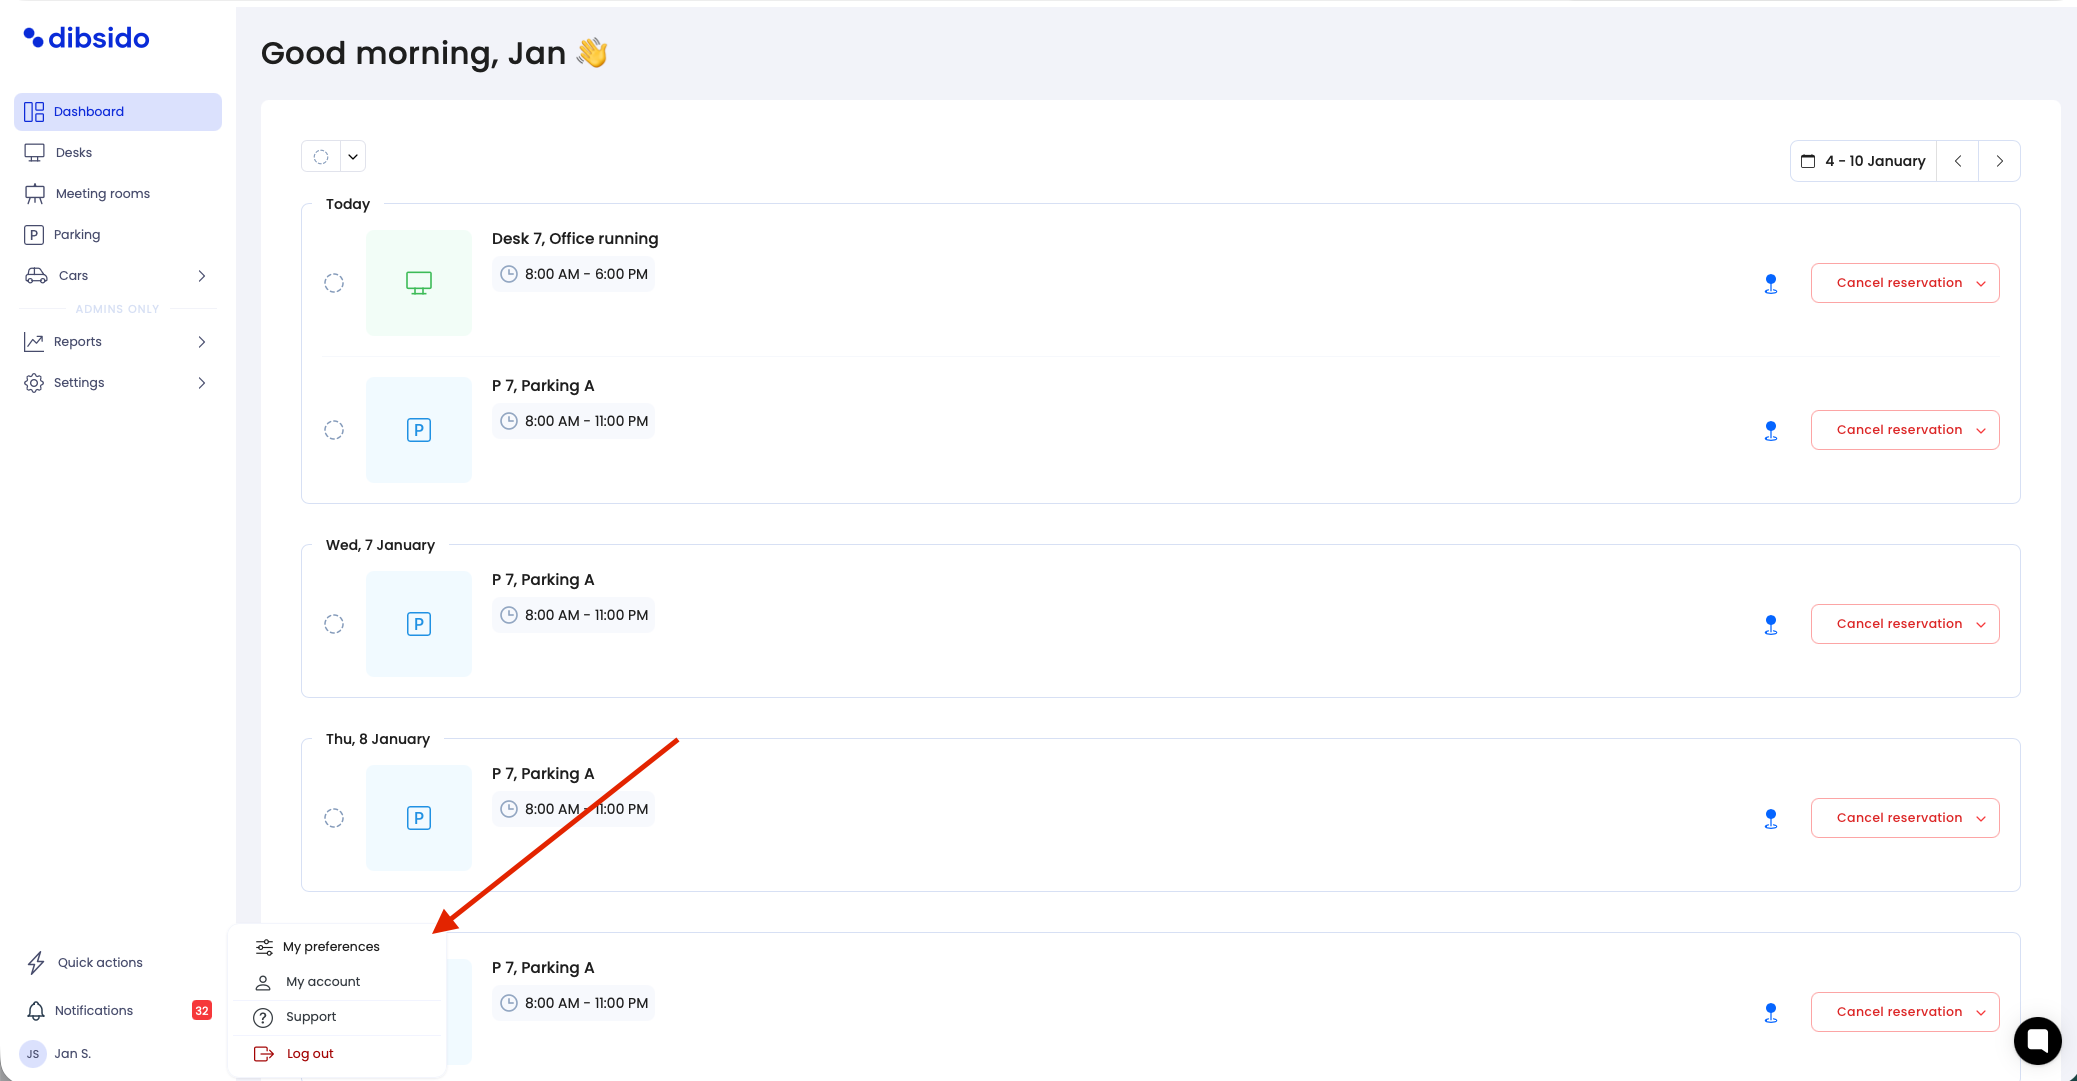2077x1081 pixels.
Task: Open Notifications with bell icon
Action: (36, 1011)
